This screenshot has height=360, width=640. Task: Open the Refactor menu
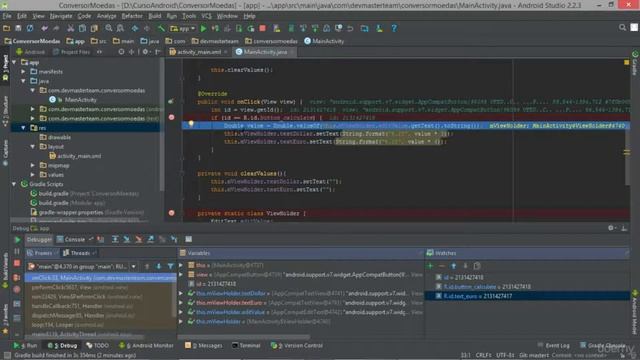(x=132, y=16)
